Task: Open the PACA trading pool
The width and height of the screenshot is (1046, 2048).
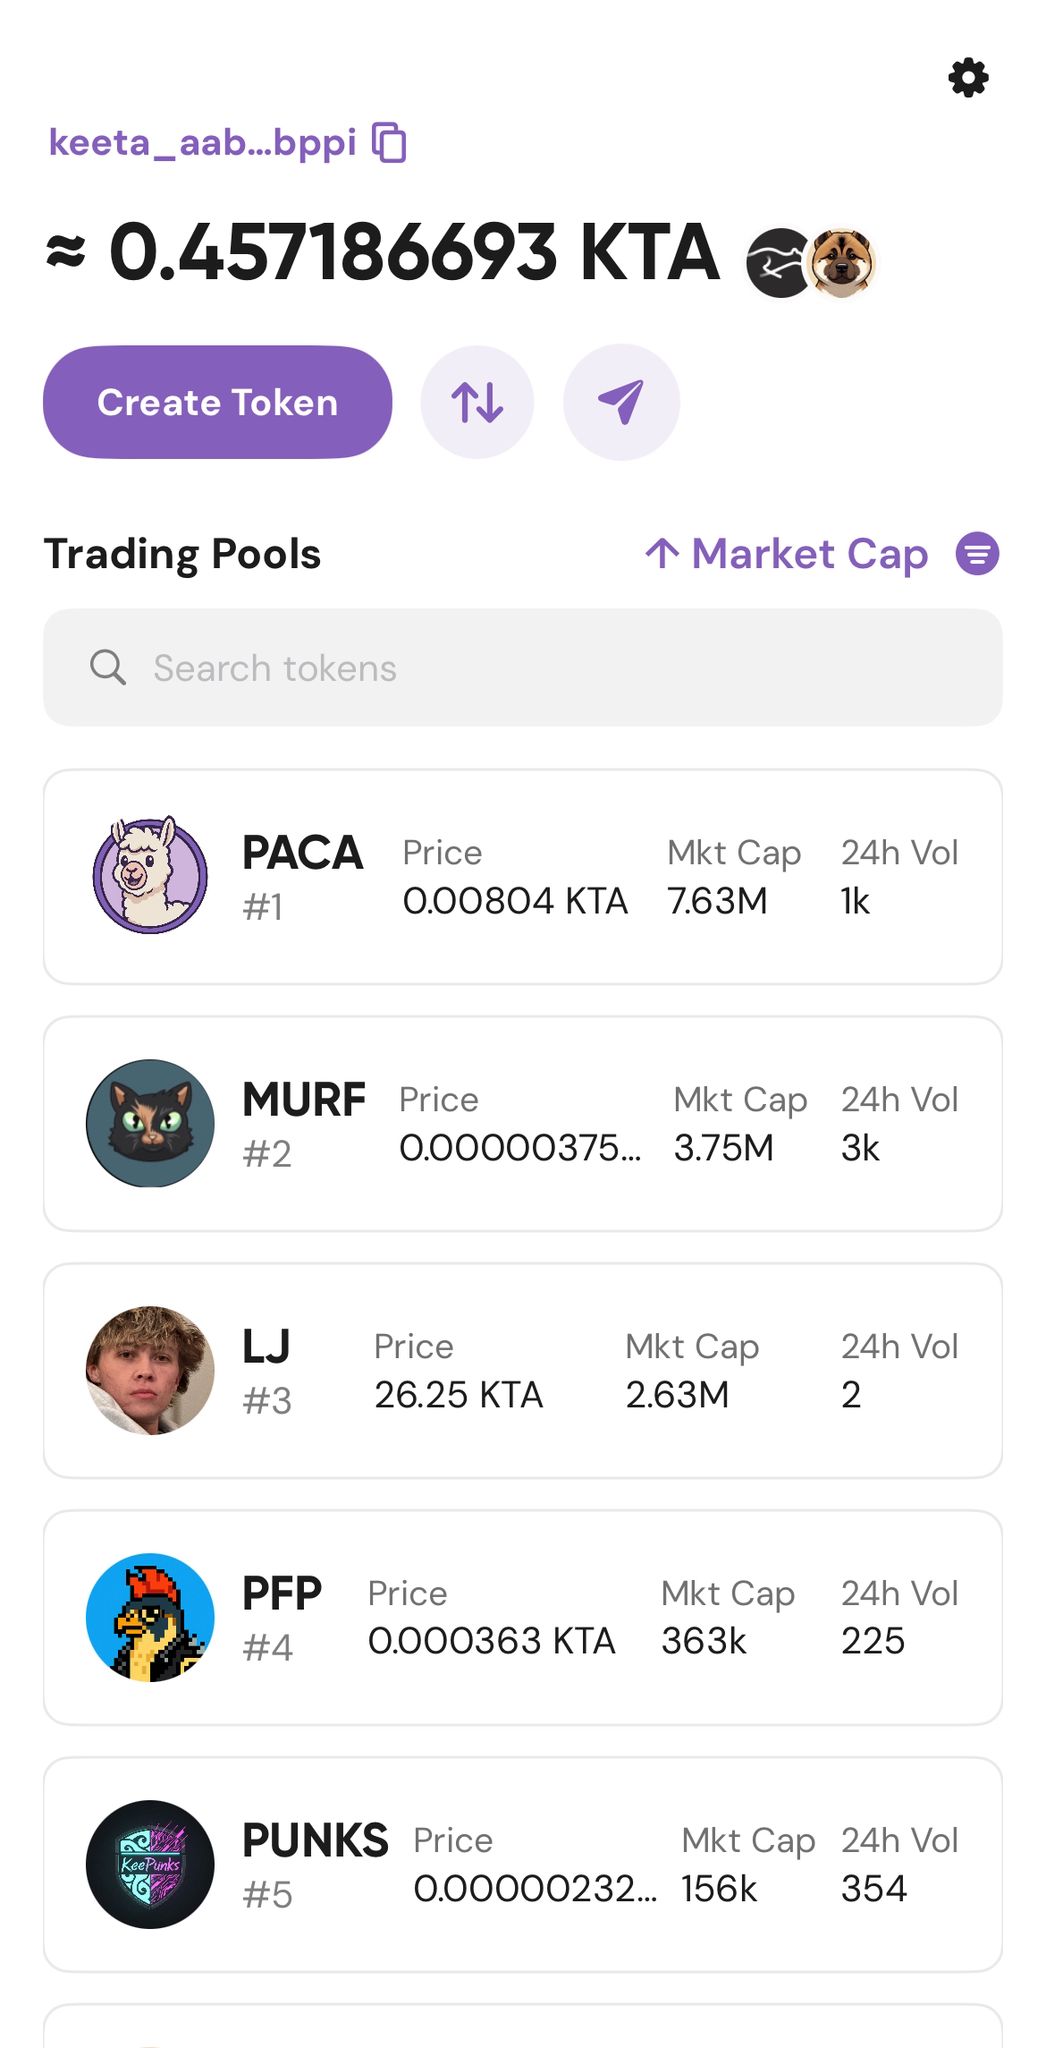Action: point(522,877)
